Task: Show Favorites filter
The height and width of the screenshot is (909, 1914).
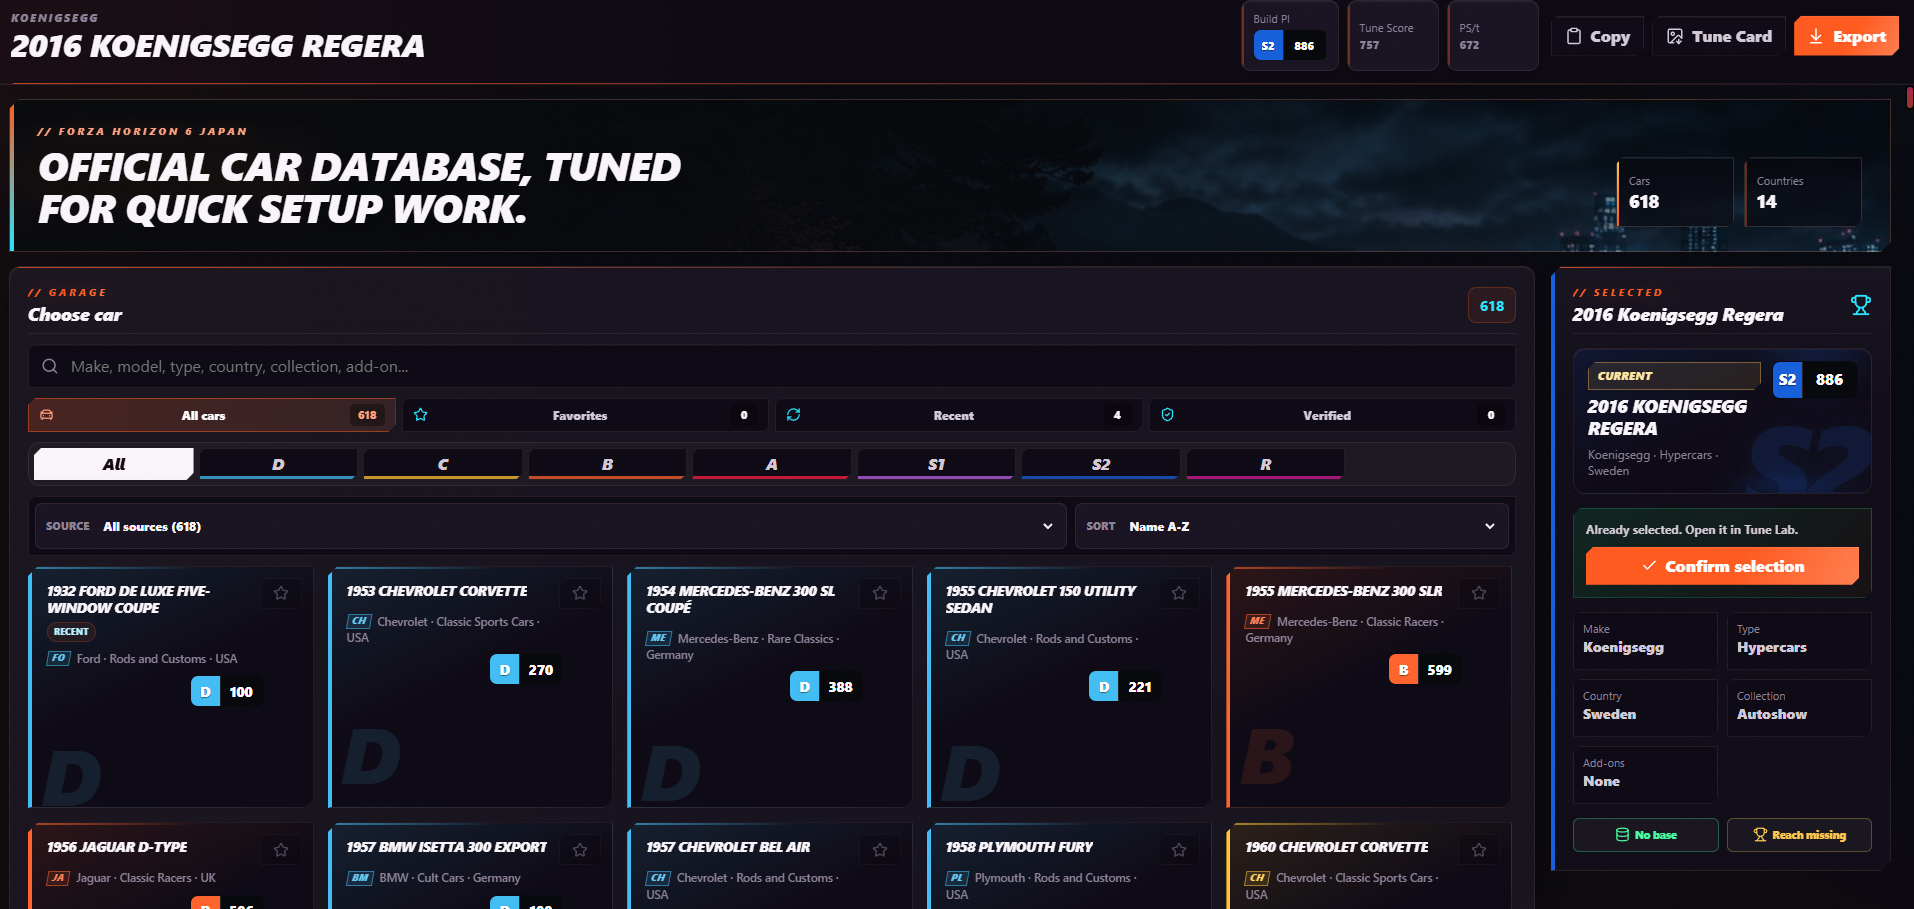Action: [x=585, y=415]
